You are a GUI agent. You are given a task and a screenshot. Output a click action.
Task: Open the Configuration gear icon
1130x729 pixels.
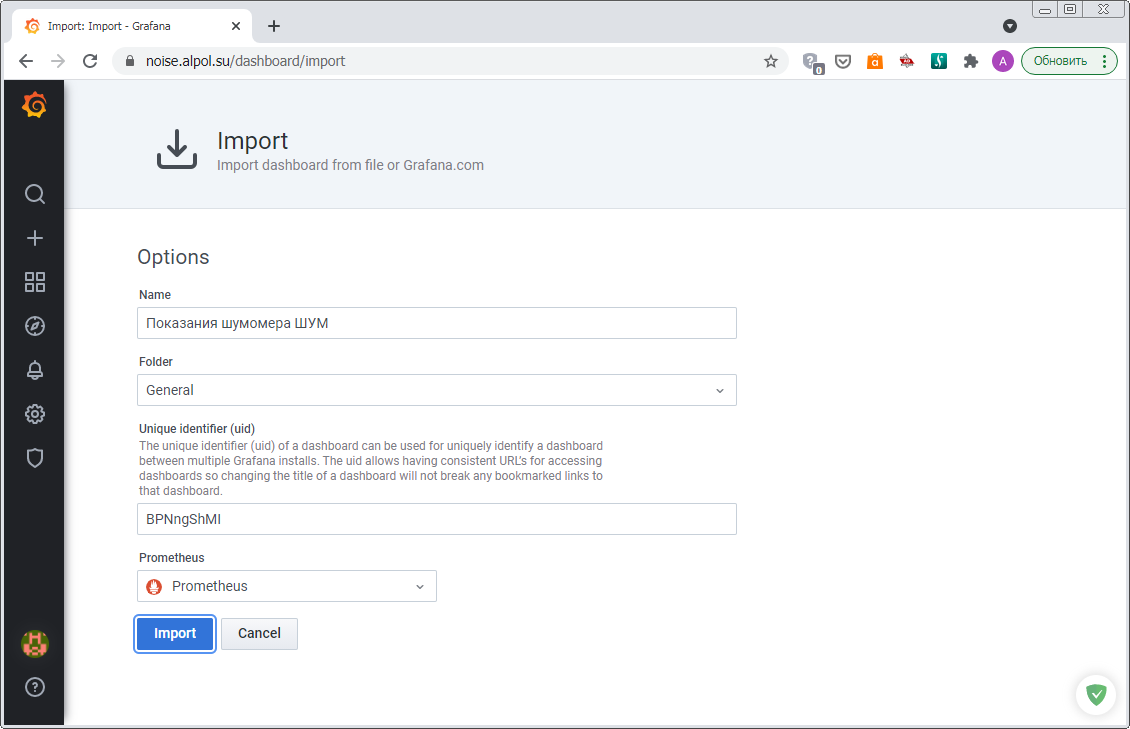pos(35,414)
